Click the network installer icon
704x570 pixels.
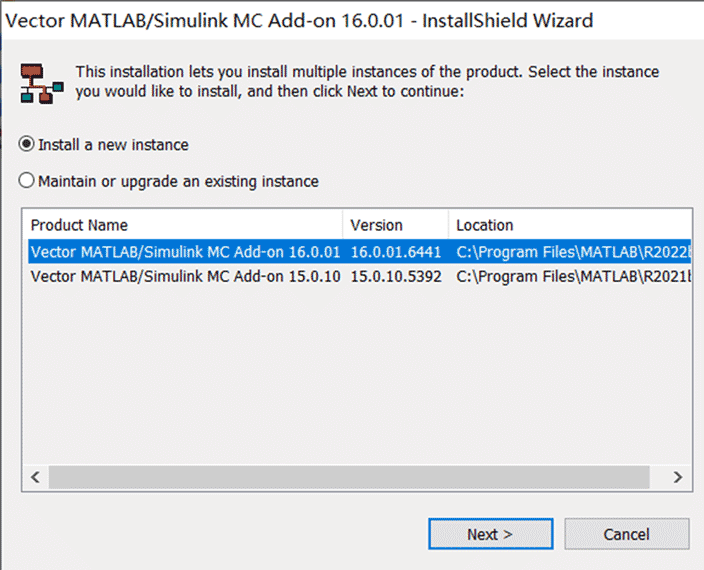[42, 83]
